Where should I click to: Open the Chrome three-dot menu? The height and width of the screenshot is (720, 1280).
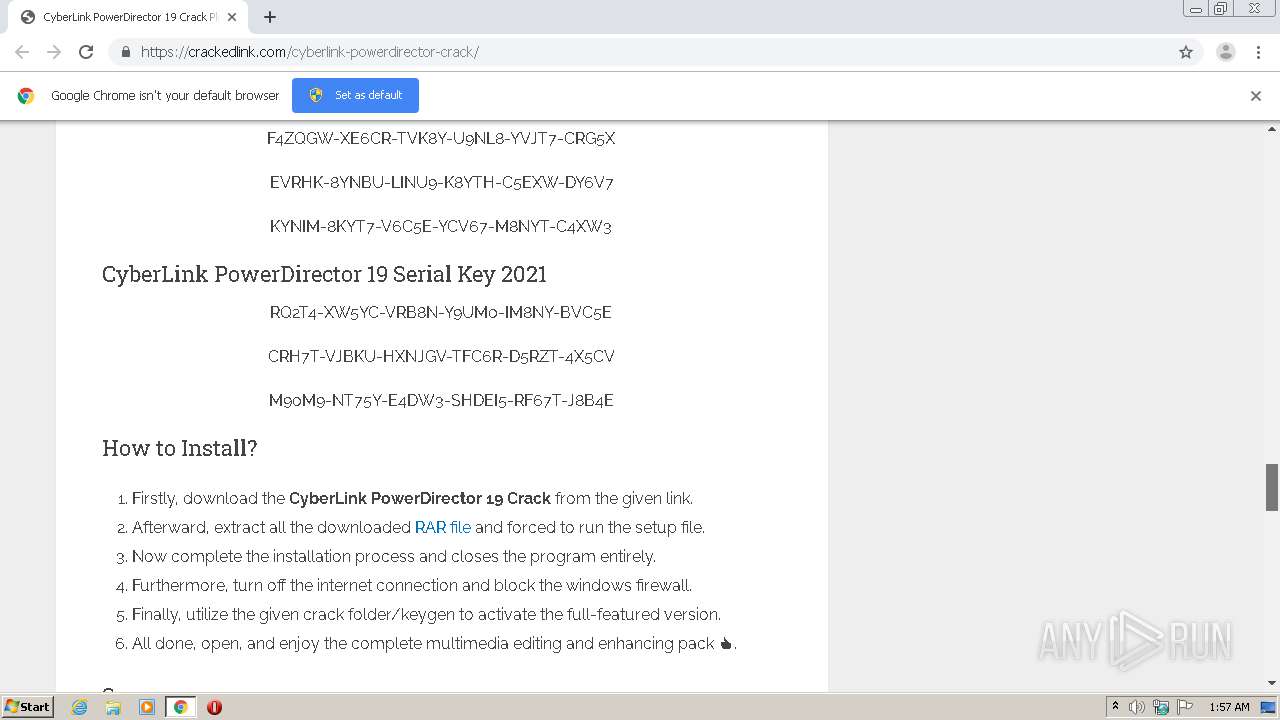coord(1258,52)
